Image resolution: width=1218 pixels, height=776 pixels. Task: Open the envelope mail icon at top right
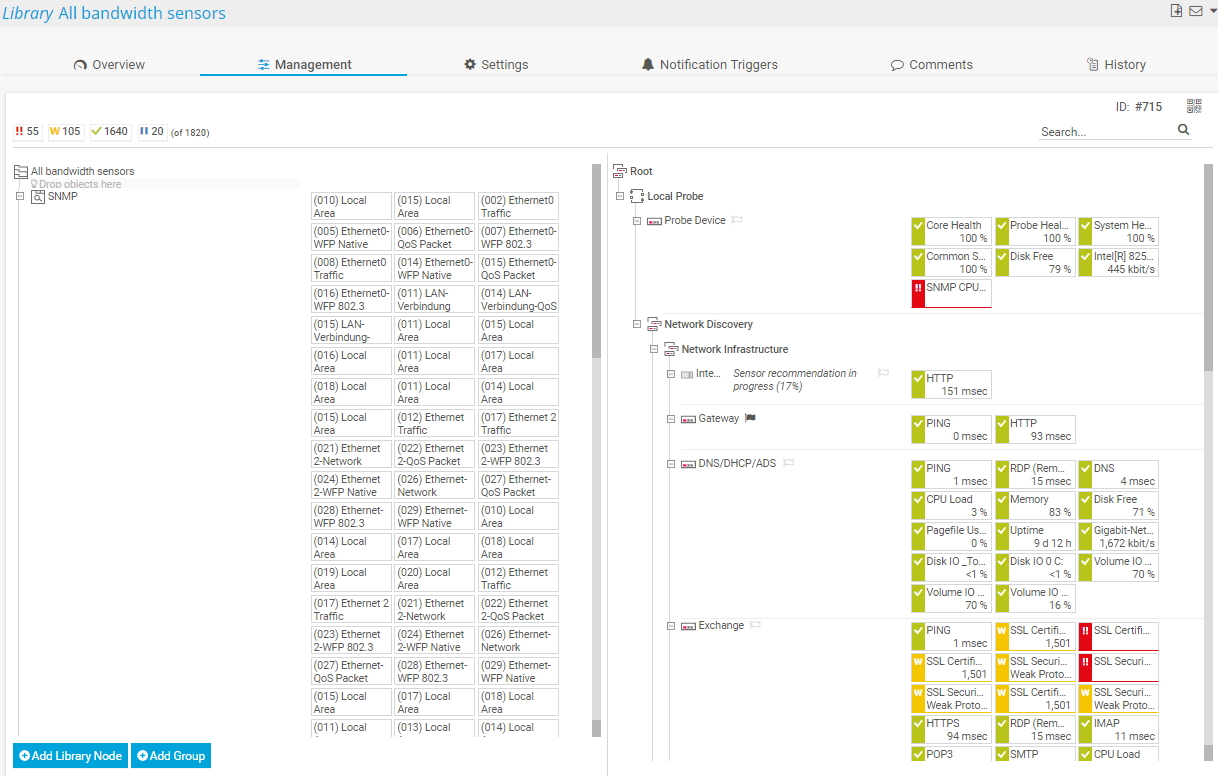1195,11
